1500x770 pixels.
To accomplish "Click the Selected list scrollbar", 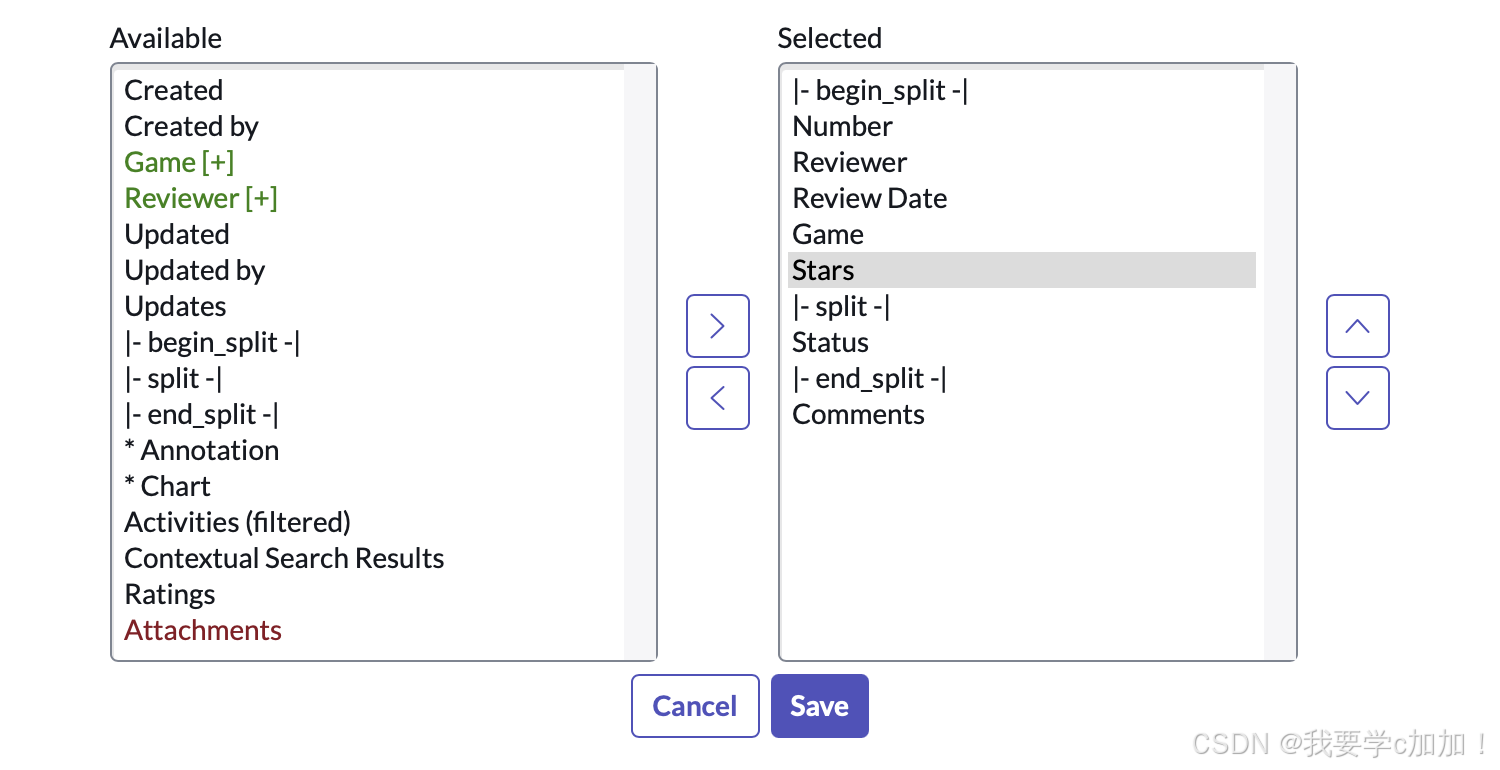I will [x=1279, y=362].
